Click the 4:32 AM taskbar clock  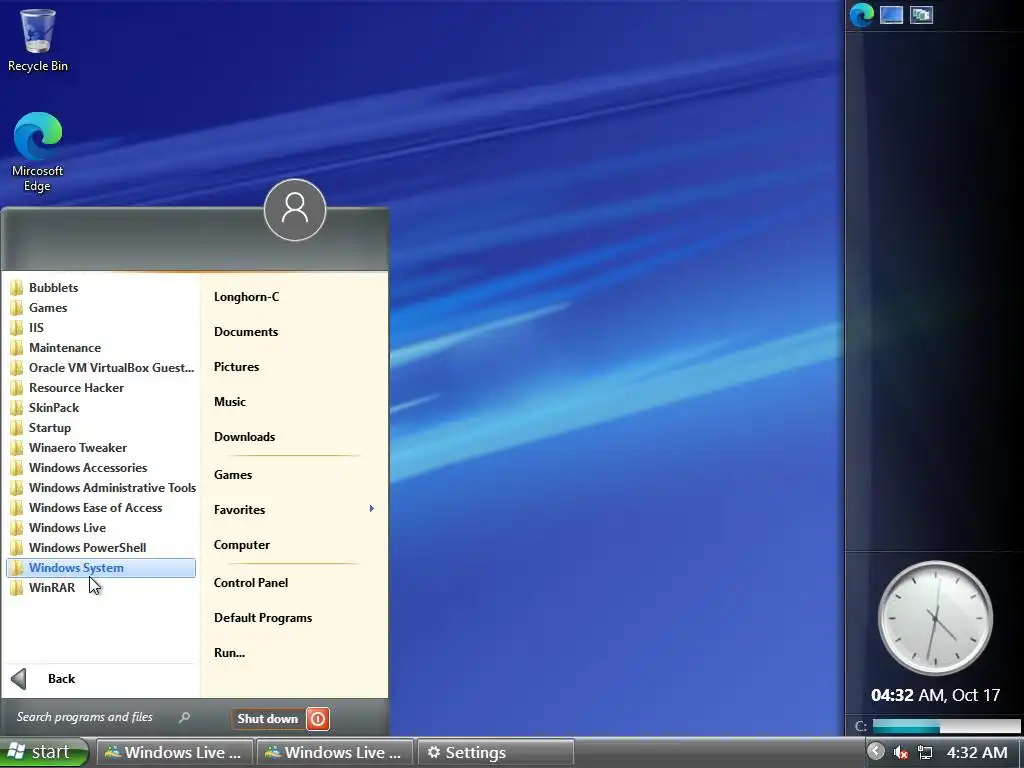click(978, 752)
